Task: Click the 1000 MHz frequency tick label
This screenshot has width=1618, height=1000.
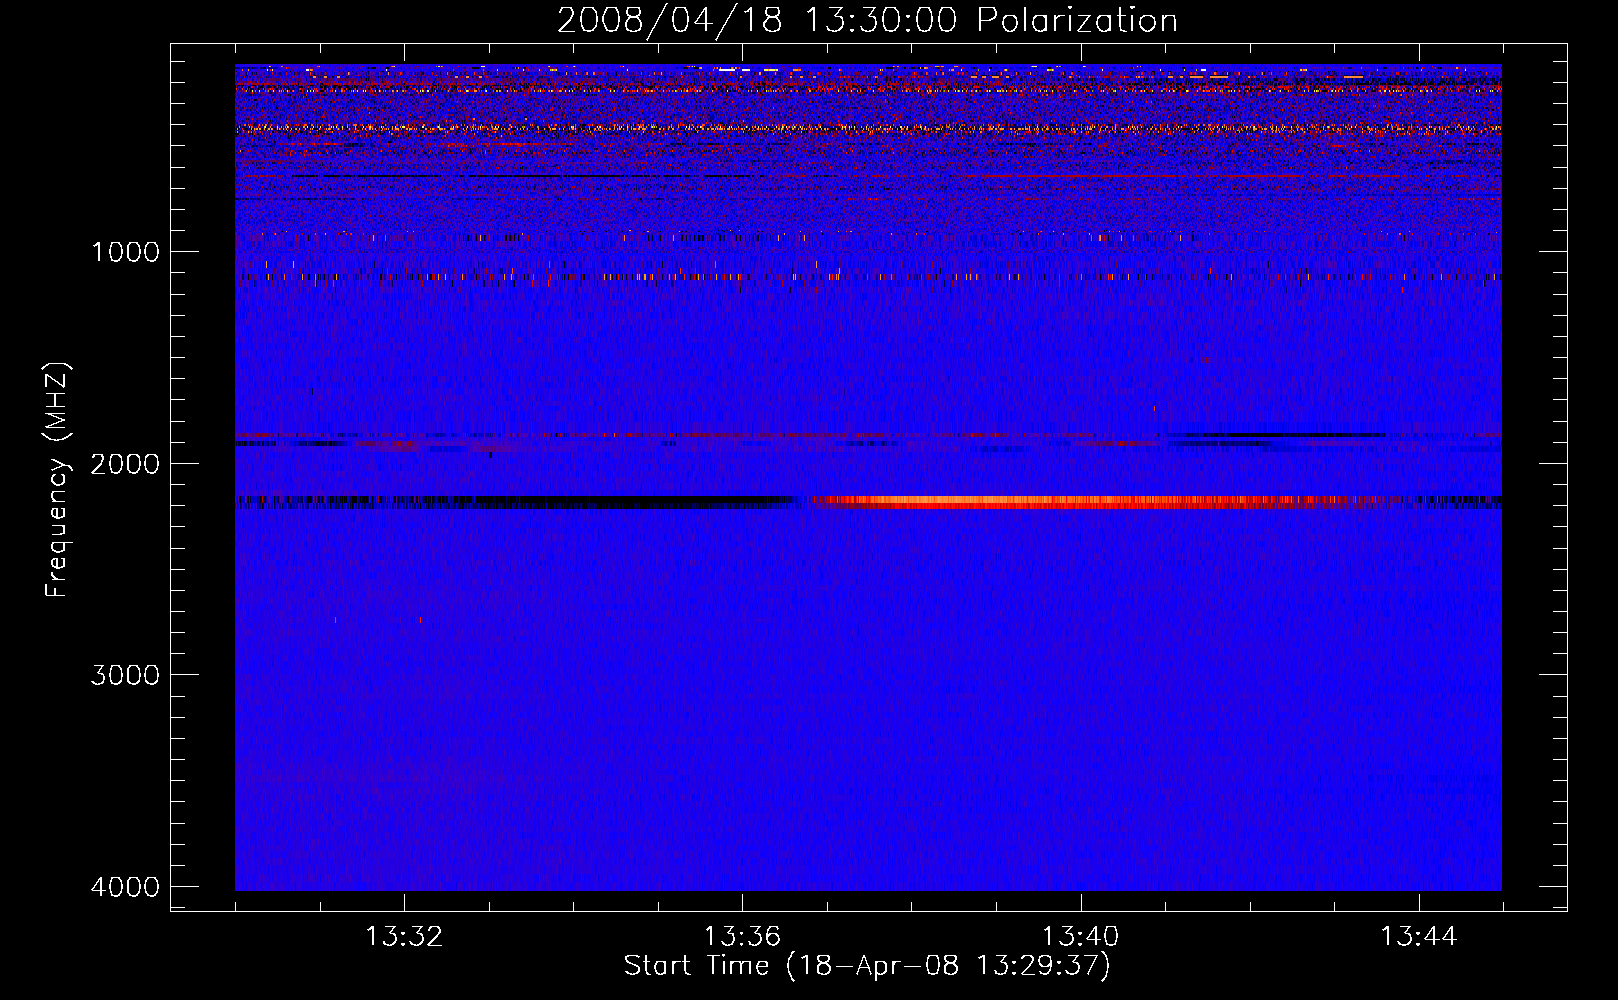Action: 125,252
